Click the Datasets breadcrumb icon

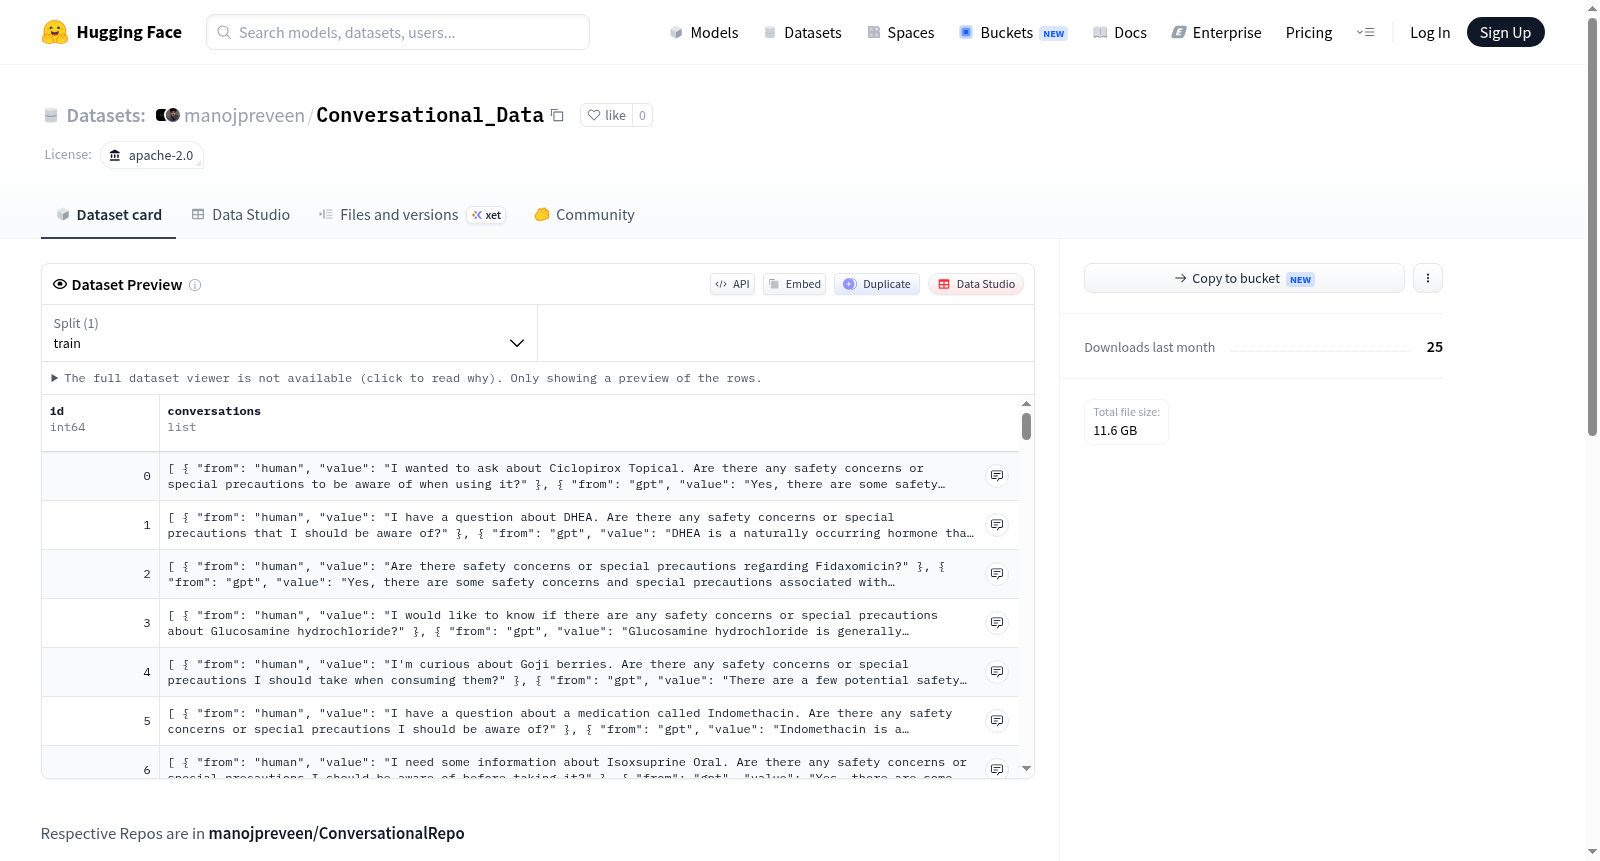tap(51, 116)
